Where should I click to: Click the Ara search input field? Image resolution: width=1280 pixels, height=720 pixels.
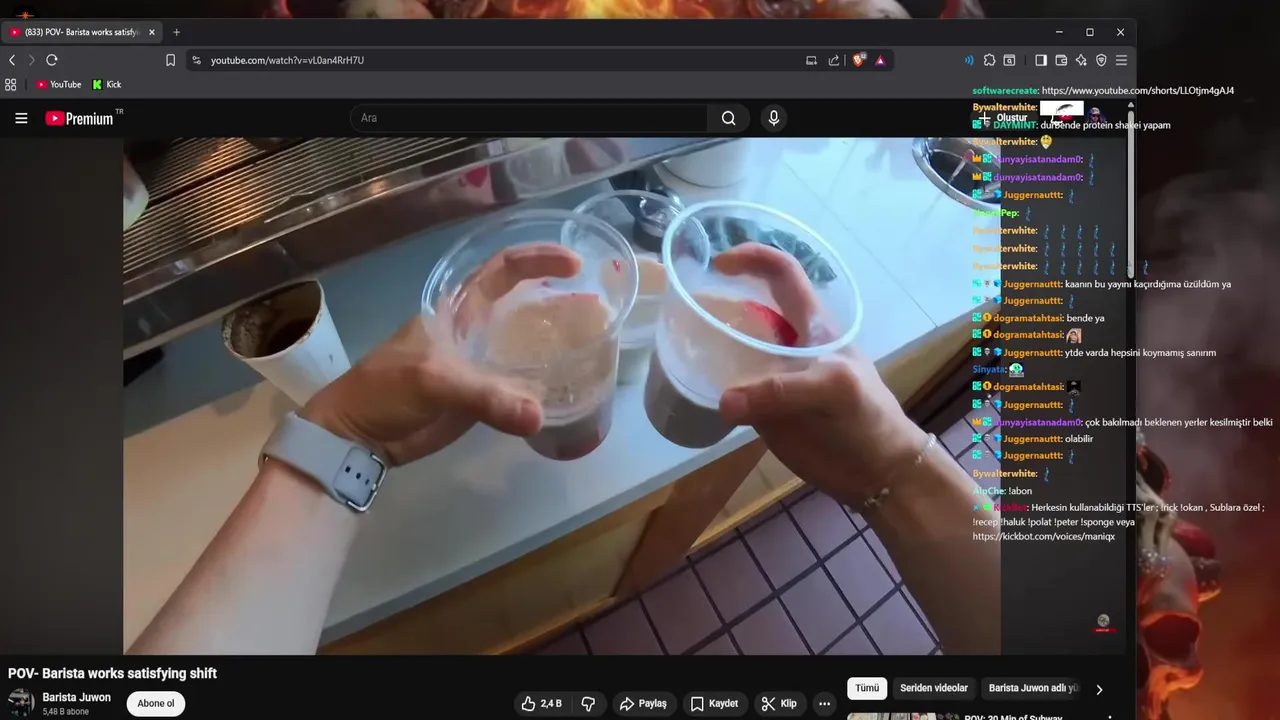click(530, 118)
